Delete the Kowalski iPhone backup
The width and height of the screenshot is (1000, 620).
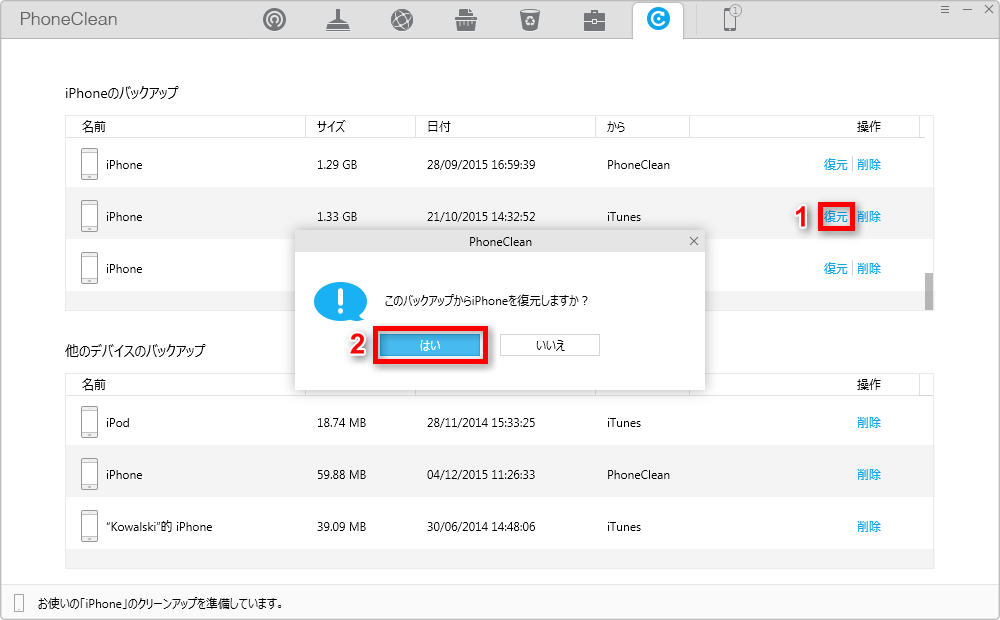point(869,527)
